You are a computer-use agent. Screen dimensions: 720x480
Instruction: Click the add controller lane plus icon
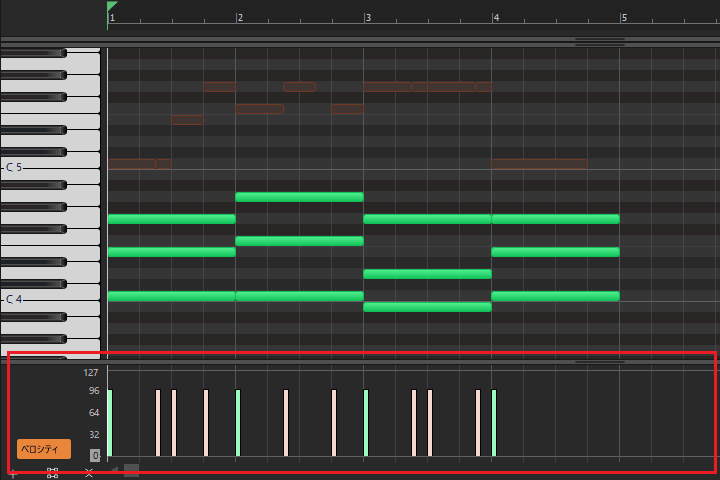click(x=13, y=473)
